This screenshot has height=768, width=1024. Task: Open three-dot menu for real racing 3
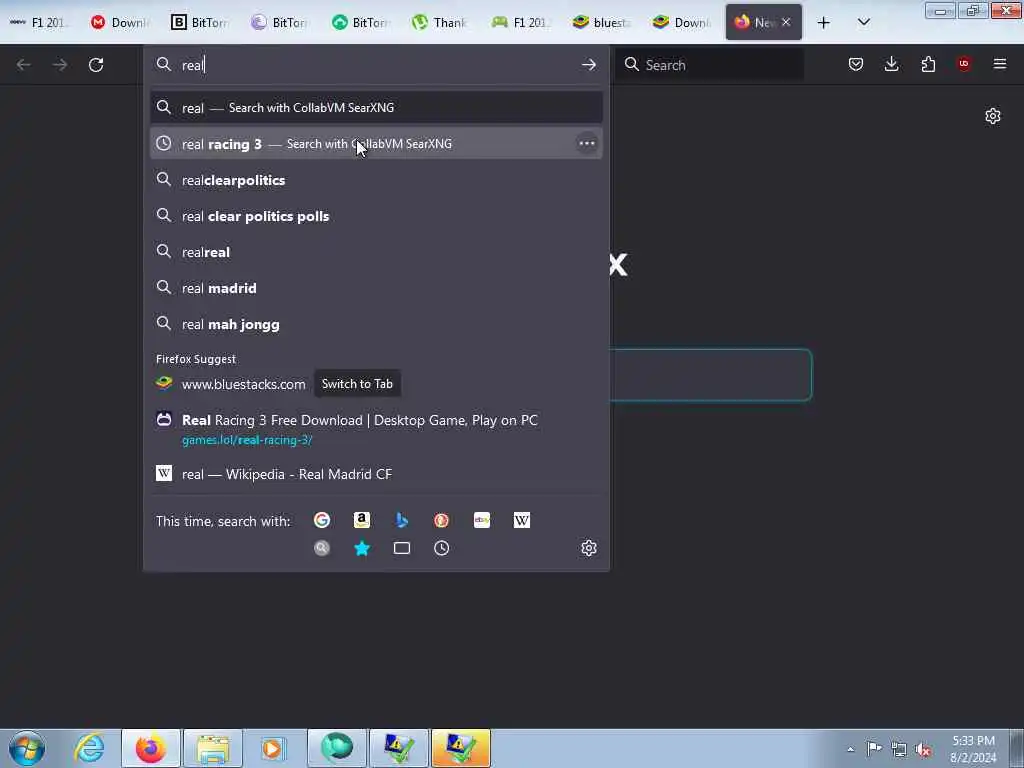(586, 144)
